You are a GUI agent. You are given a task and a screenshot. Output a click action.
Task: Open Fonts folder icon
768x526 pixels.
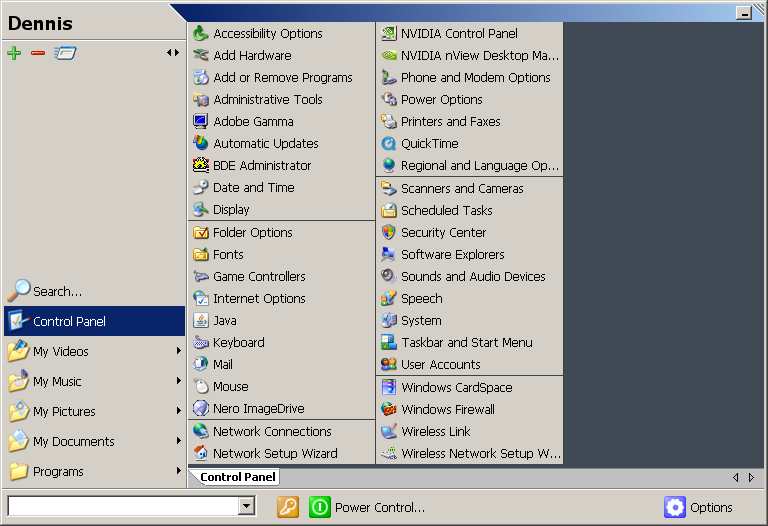point(200,254)
